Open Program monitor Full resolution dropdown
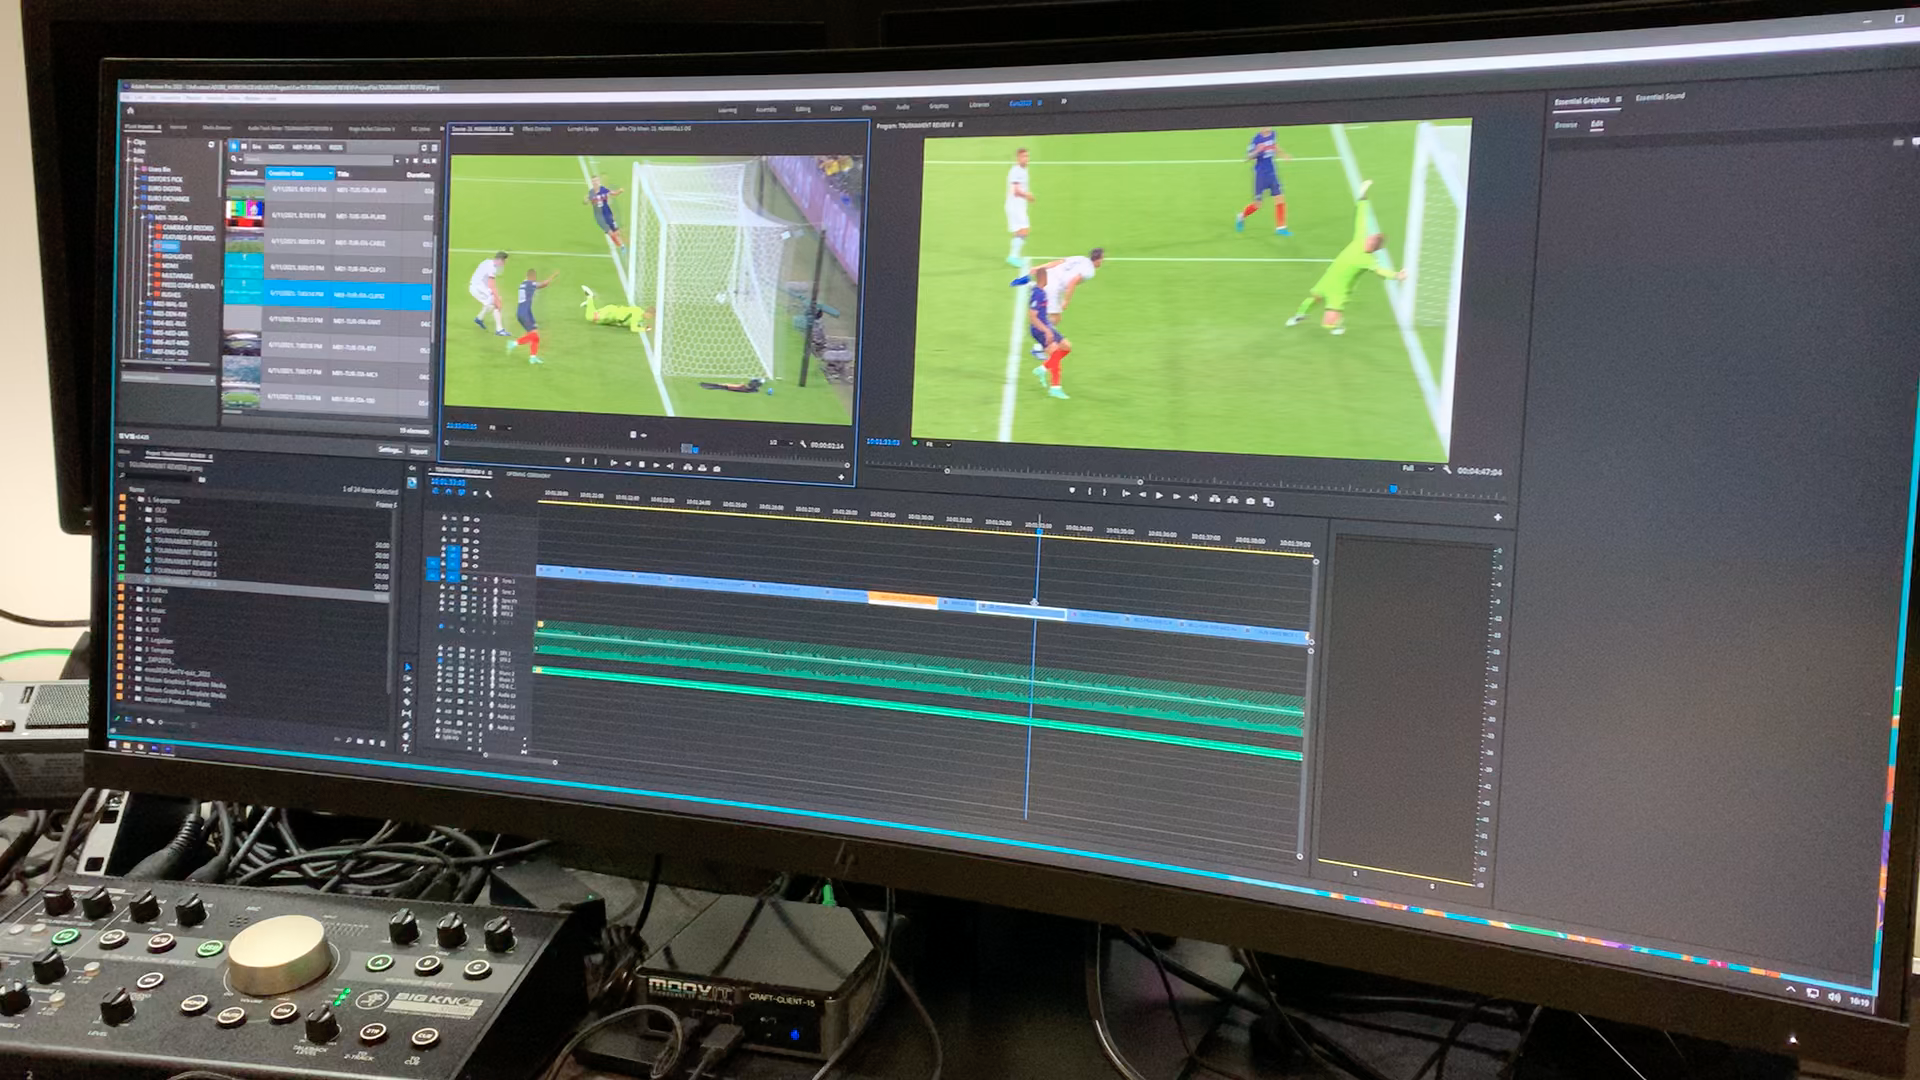1920x1080 pixels. [1417, 468]
